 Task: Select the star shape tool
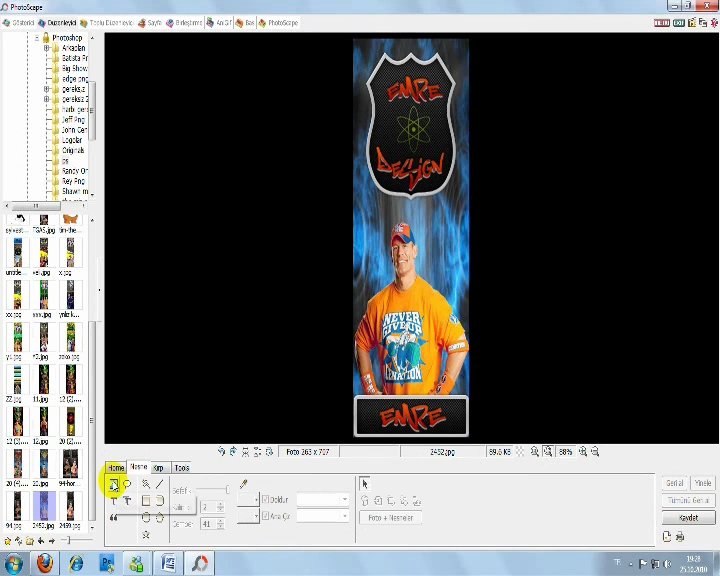(146, 534)
